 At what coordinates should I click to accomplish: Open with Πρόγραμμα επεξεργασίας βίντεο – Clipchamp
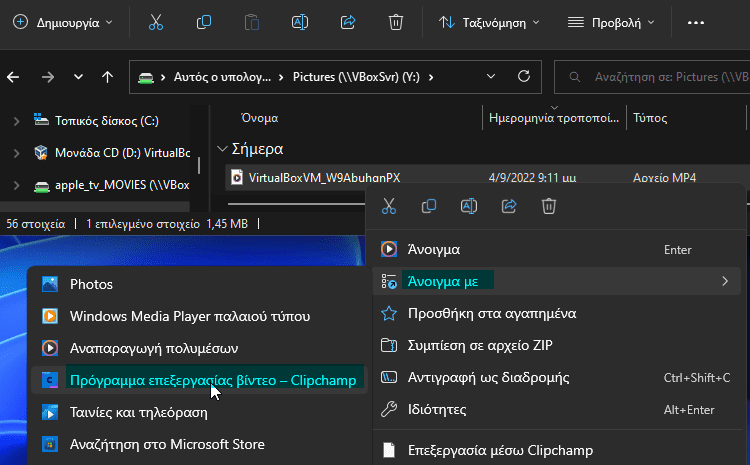click(x=199, y=380)
